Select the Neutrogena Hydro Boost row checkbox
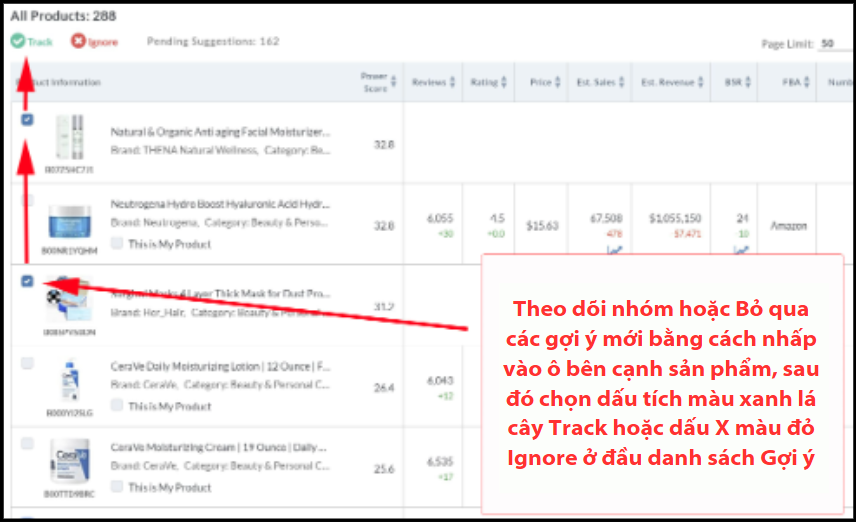856x522 pixels. (27, 201)
